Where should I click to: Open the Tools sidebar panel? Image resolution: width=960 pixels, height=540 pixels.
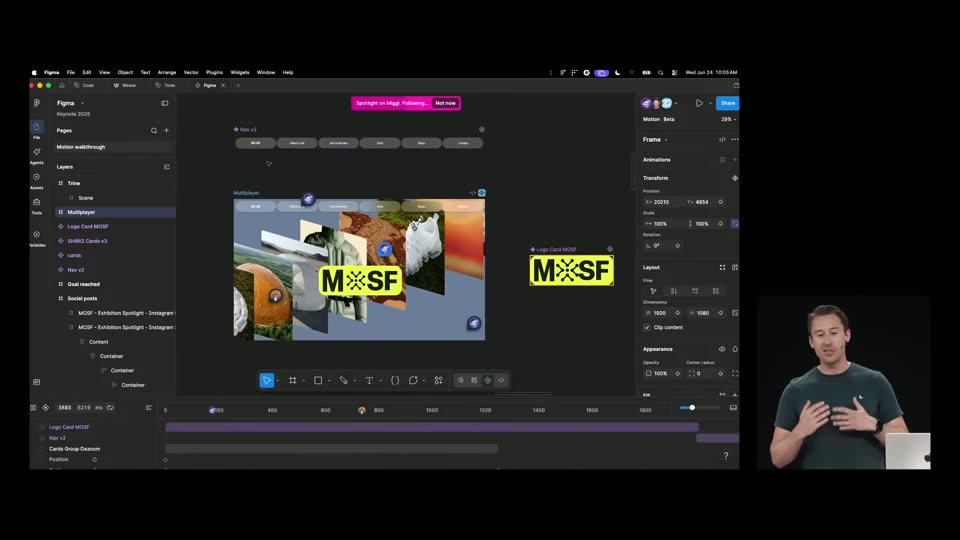37,205
